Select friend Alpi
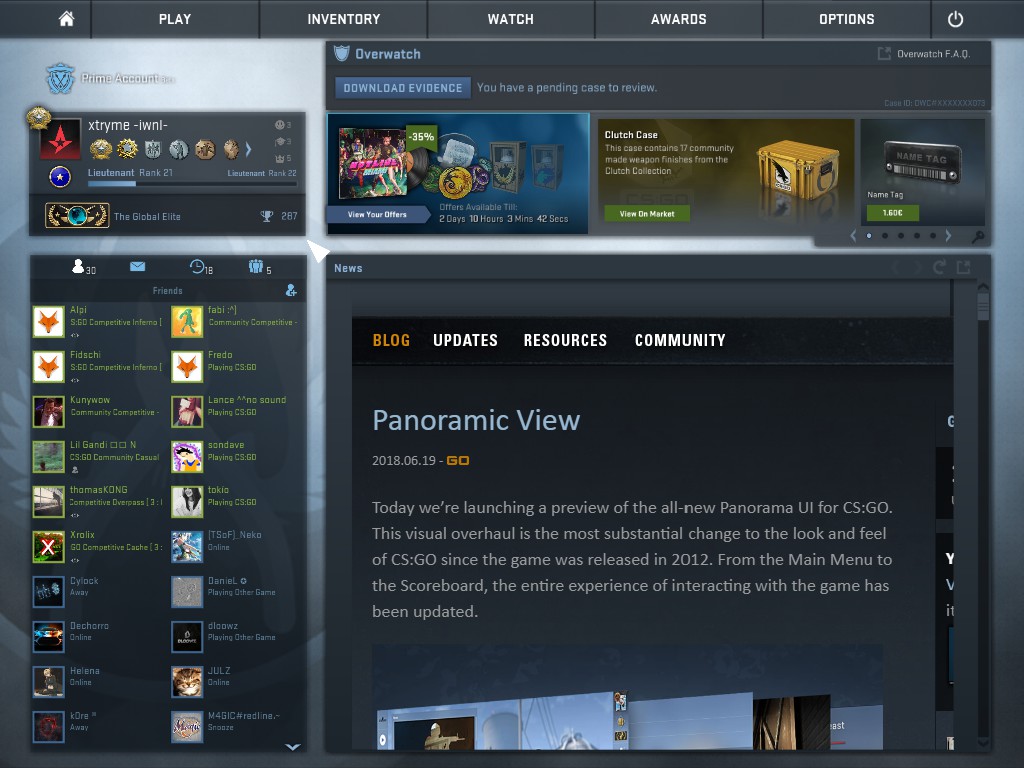This screenshot has width=1024, height=768. (x=99, y=321)
